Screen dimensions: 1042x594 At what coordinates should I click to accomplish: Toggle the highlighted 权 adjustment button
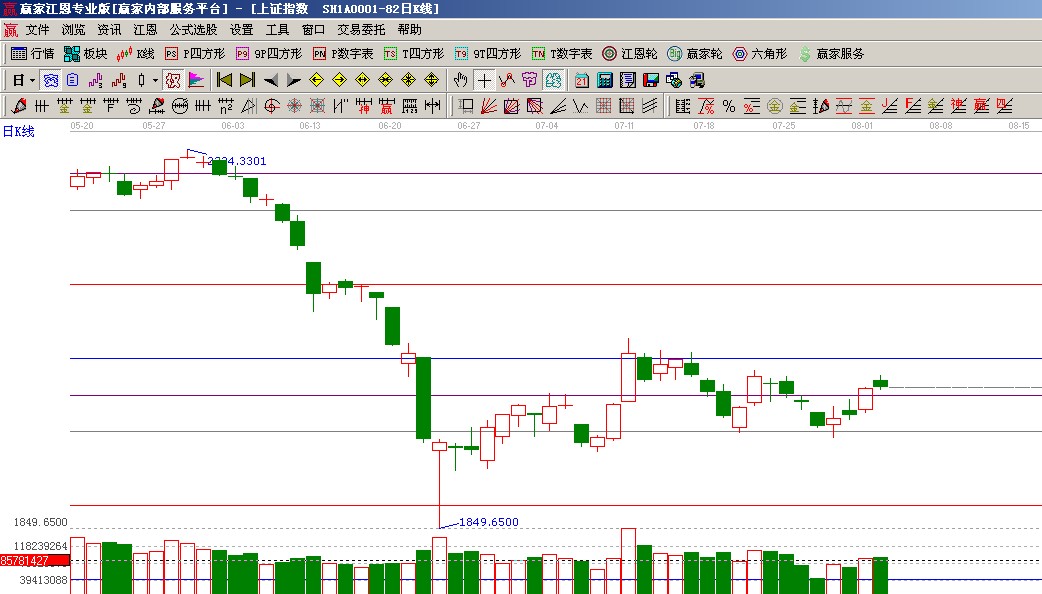pyautogui.click(x=172, y=80)
